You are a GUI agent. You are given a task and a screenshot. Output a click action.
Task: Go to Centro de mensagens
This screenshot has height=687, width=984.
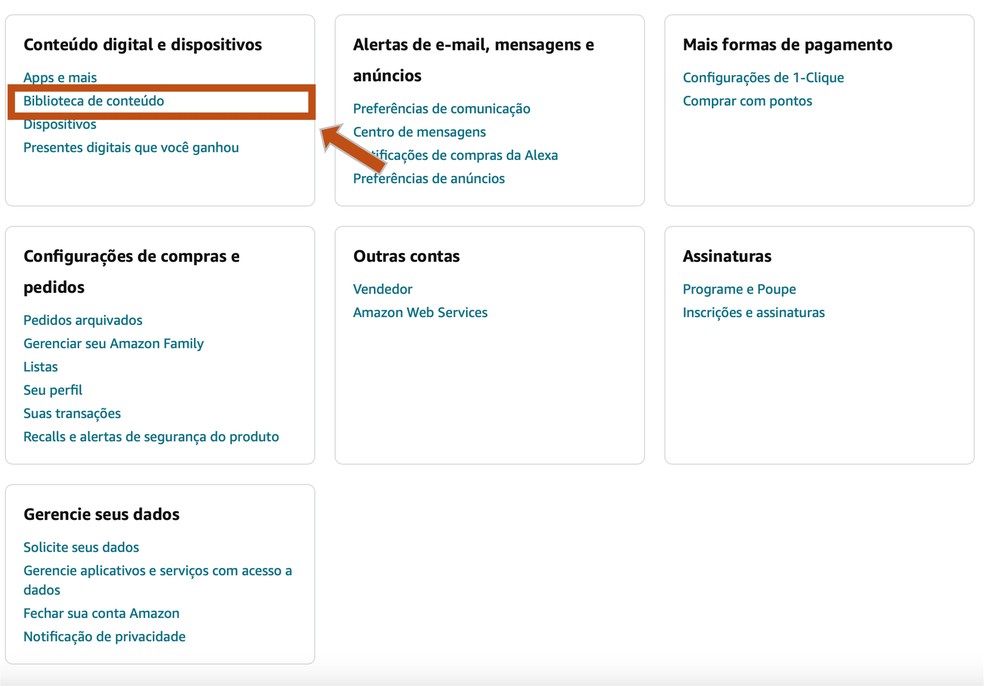point(419,131)
